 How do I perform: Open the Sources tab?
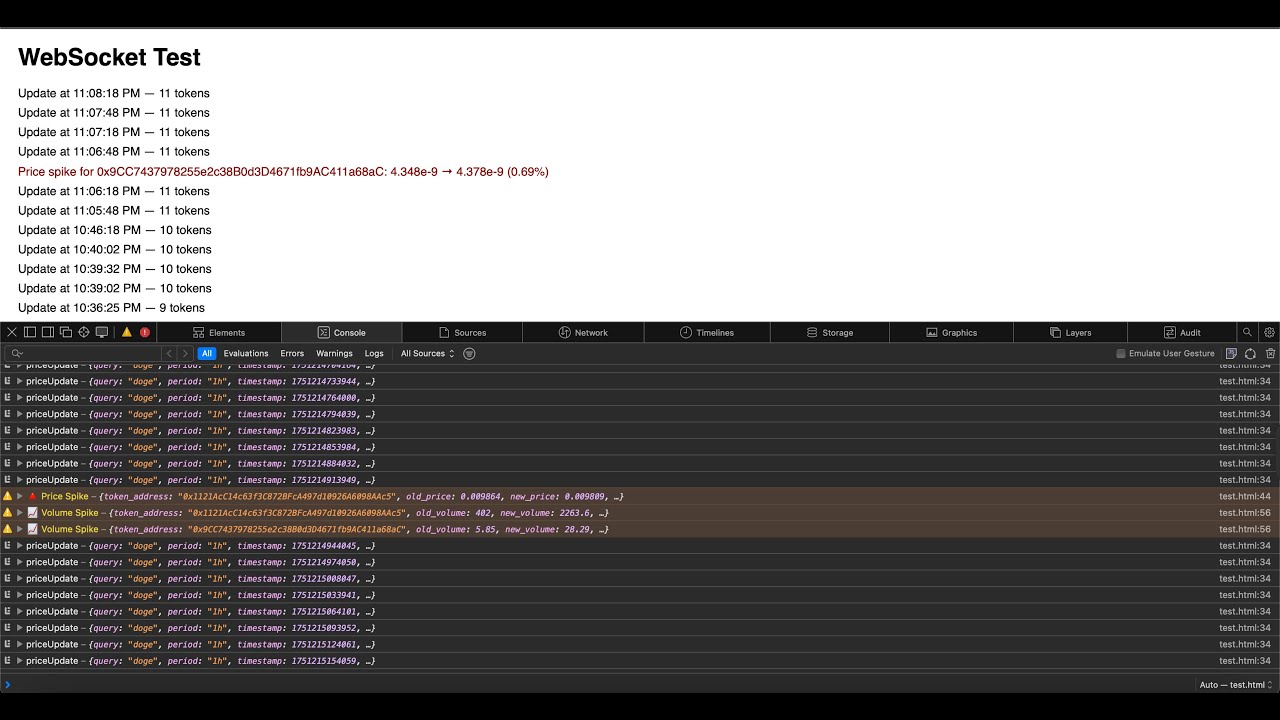tap(462, 332)
